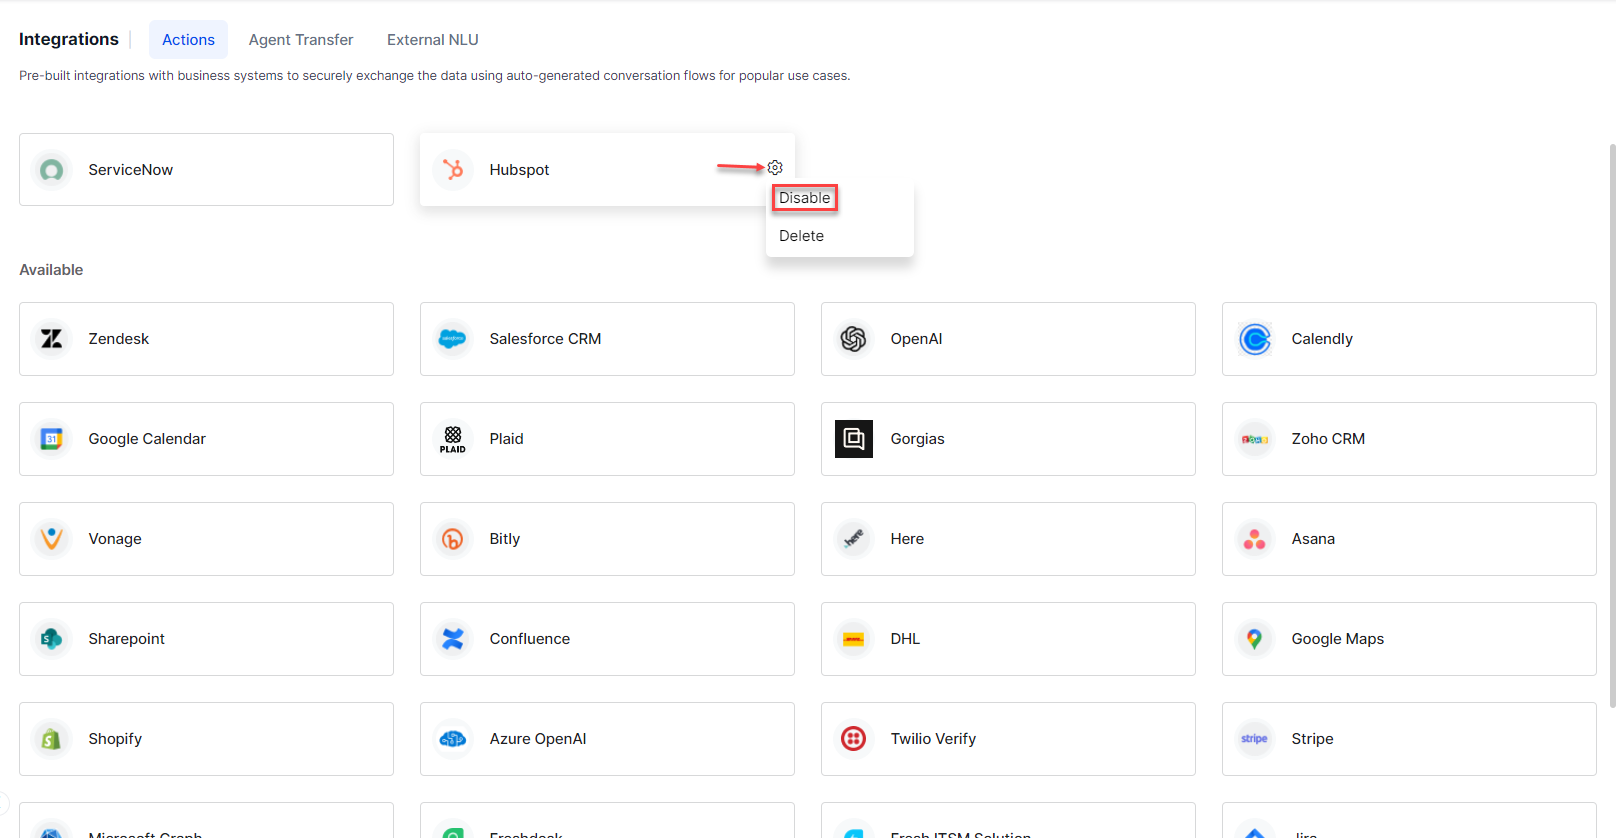Click the Here label text
The image size is (1616, 838).
907,539
